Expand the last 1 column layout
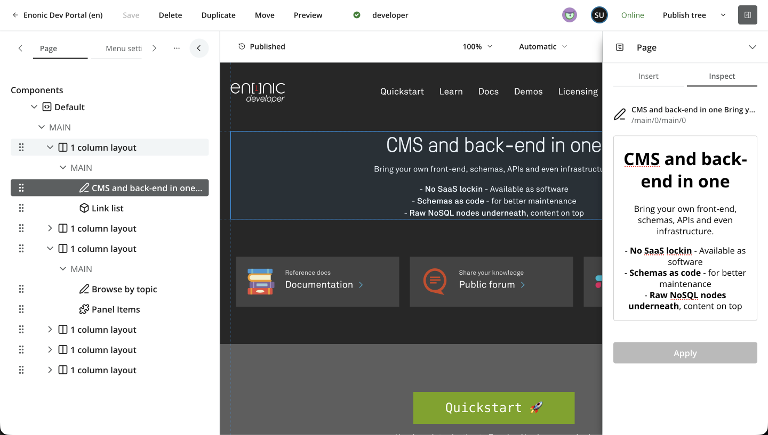The width and height of the screenshot is (768, 435). [x=50, y=370]
